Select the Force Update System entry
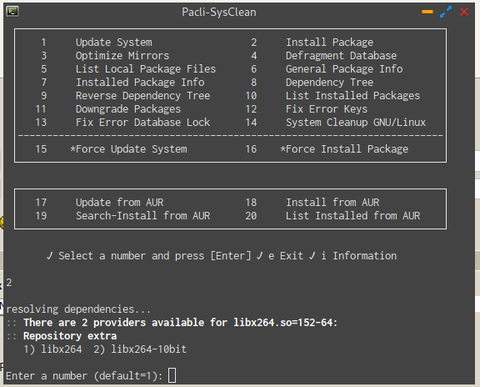Screen dimensions: 480x387 [x=129, y=149]
